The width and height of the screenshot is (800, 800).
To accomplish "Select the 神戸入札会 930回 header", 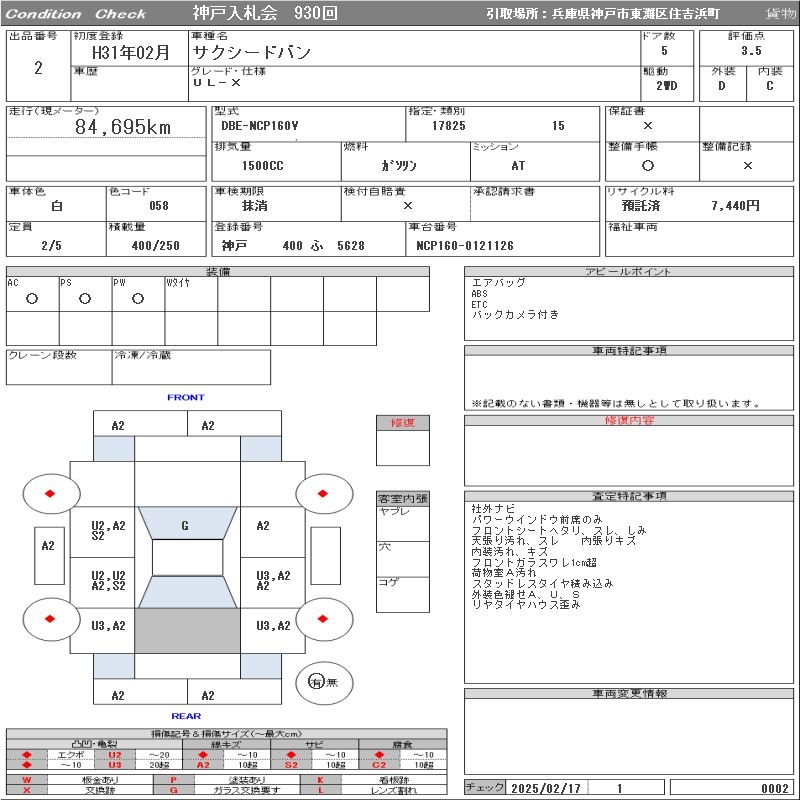I will tap(265, 13).
